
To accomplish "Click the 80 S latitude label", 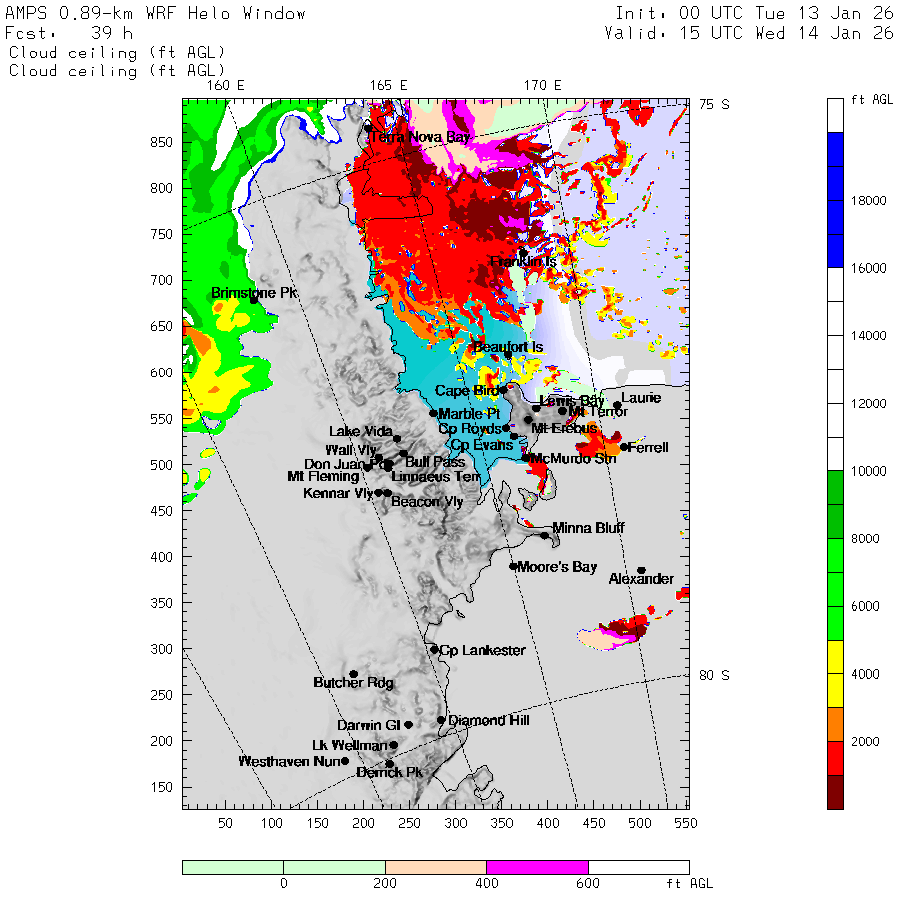I will tap(713, 675).
